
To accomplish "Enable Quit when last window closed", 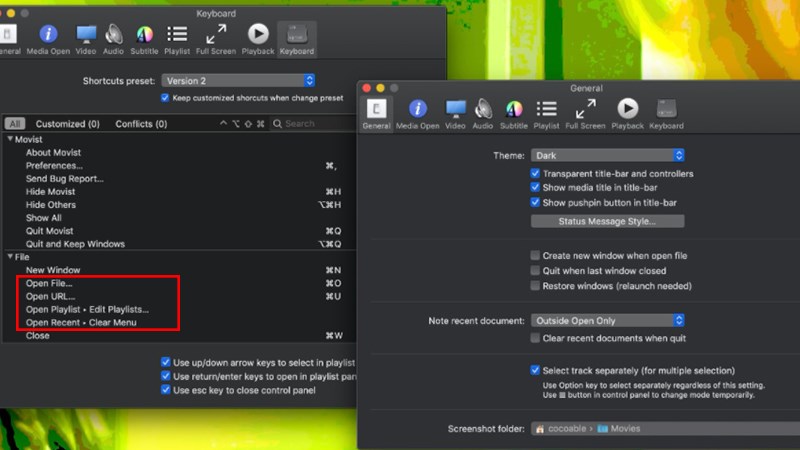I will tap(536, 271).
